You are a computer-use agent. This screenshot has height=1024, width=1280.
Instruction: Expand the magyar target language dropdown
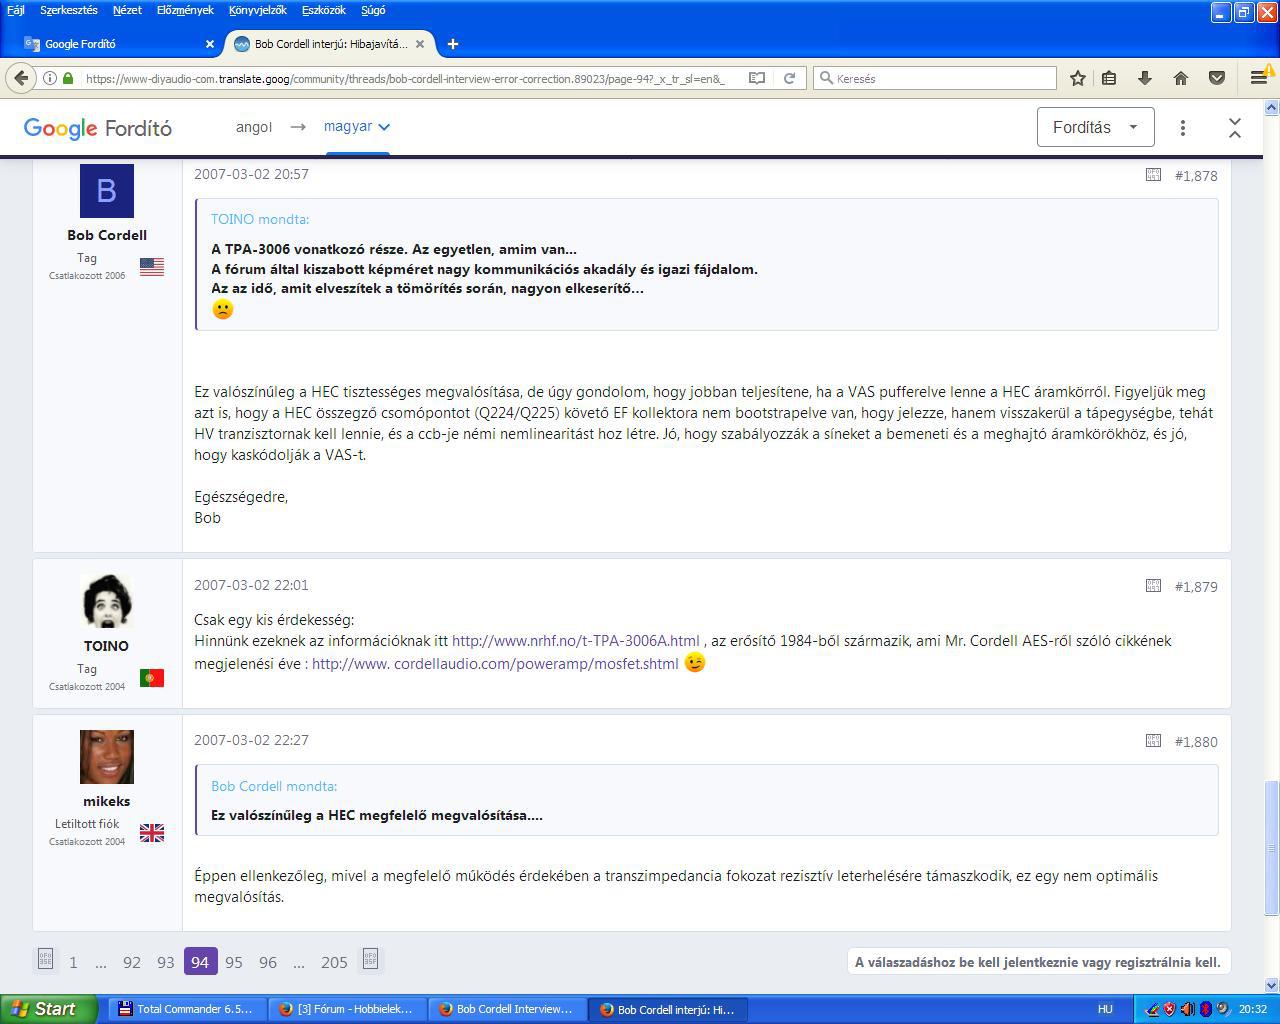click(357, 127)
